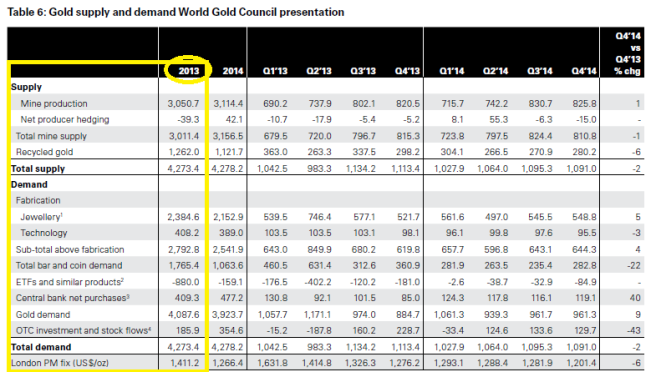
Task: Select Central bank net purchases label
Action: tap(73, 298)
